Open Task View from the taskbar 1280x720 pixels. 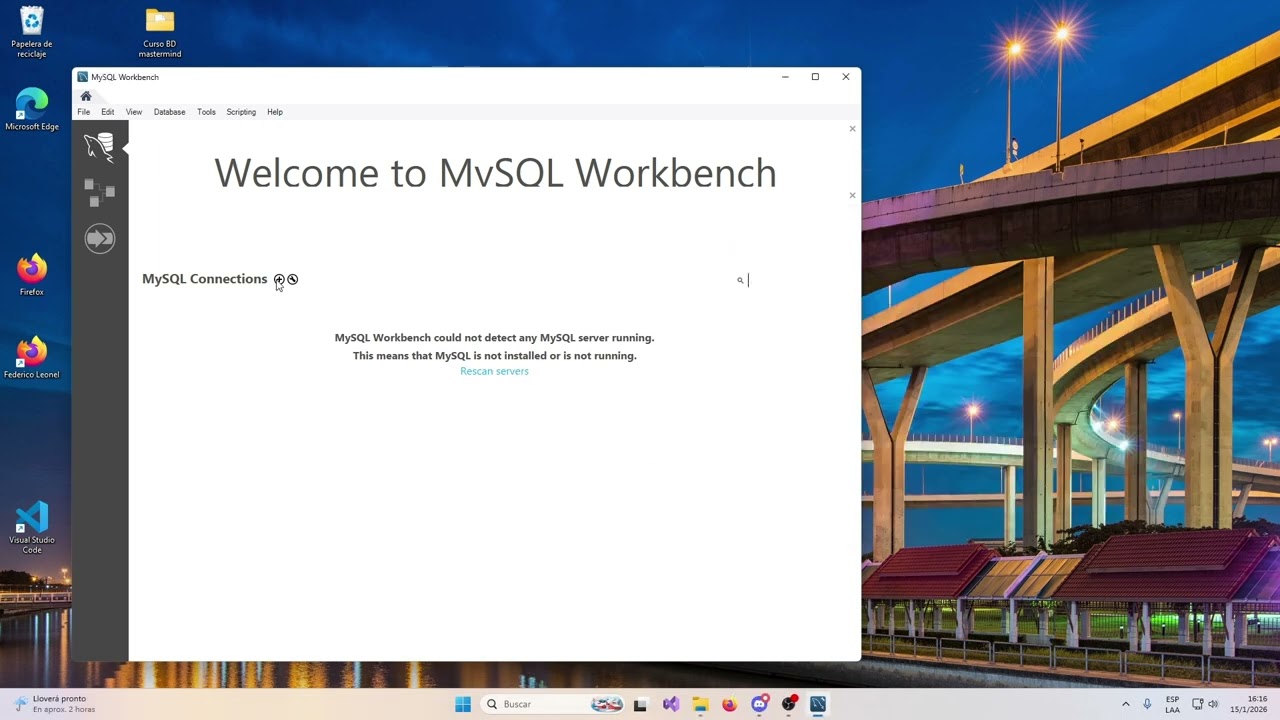(x=641, y=704)
